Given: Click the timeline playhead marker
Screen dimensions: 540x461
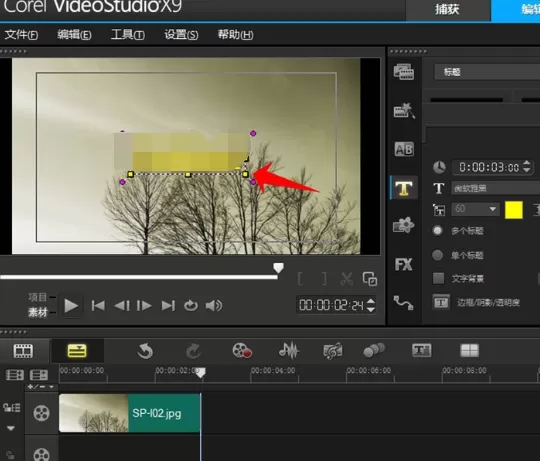Looking at the screenshot, I should [201, 373].
